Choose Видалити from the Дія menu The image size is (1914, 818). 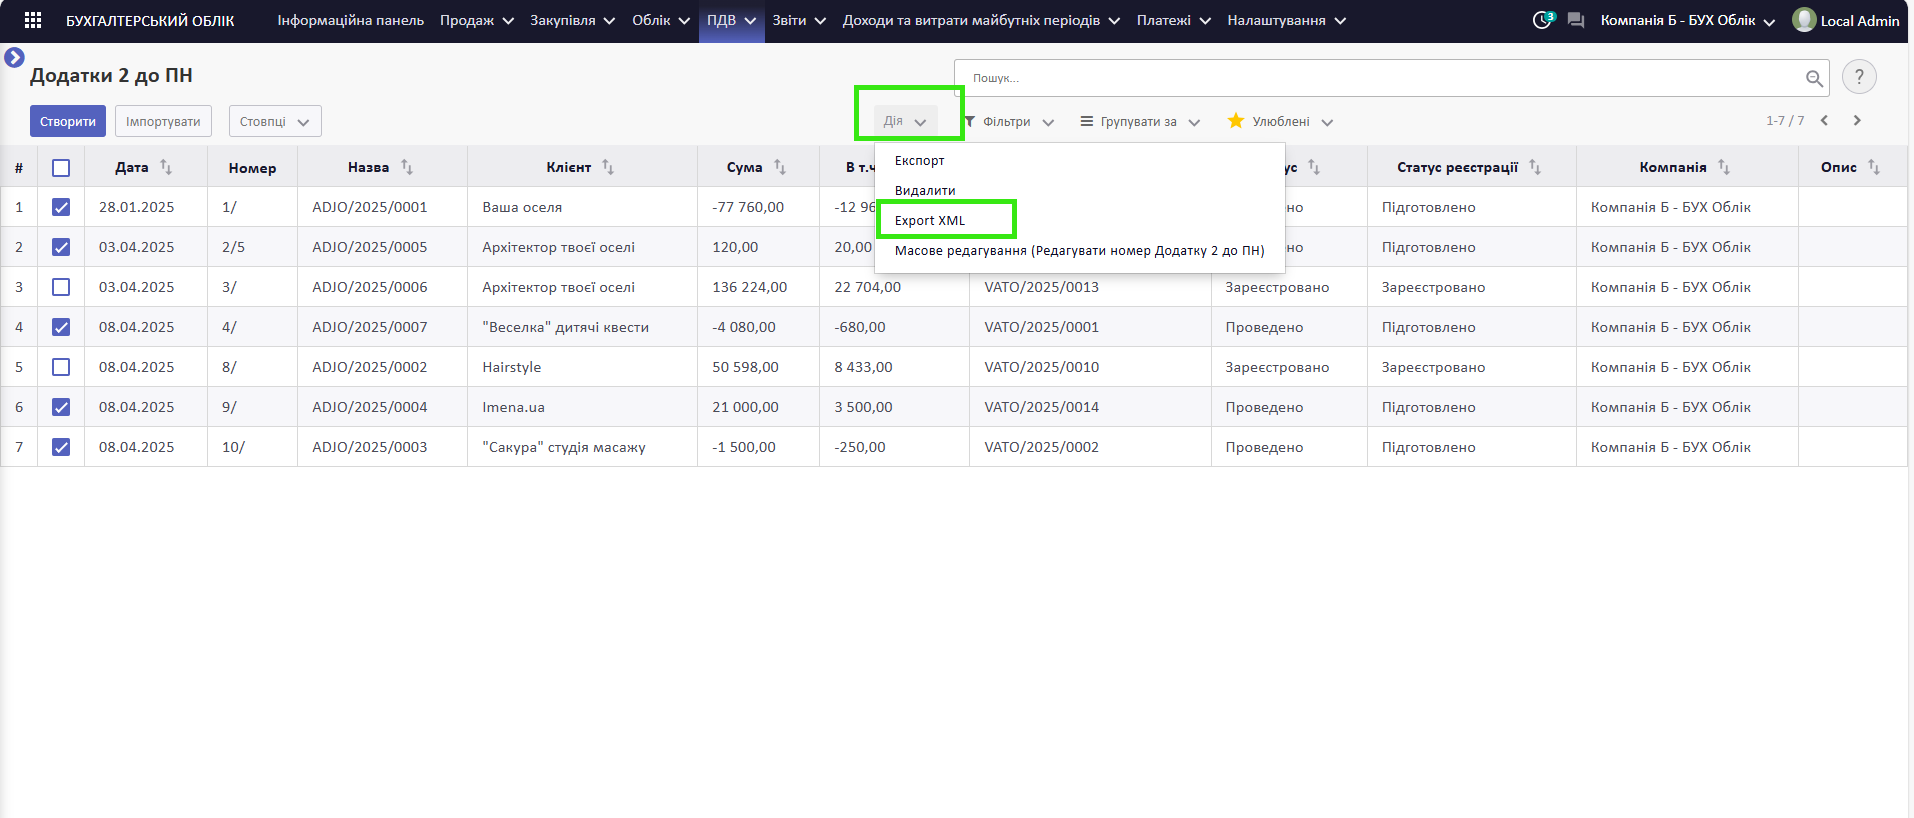(925, 190)
